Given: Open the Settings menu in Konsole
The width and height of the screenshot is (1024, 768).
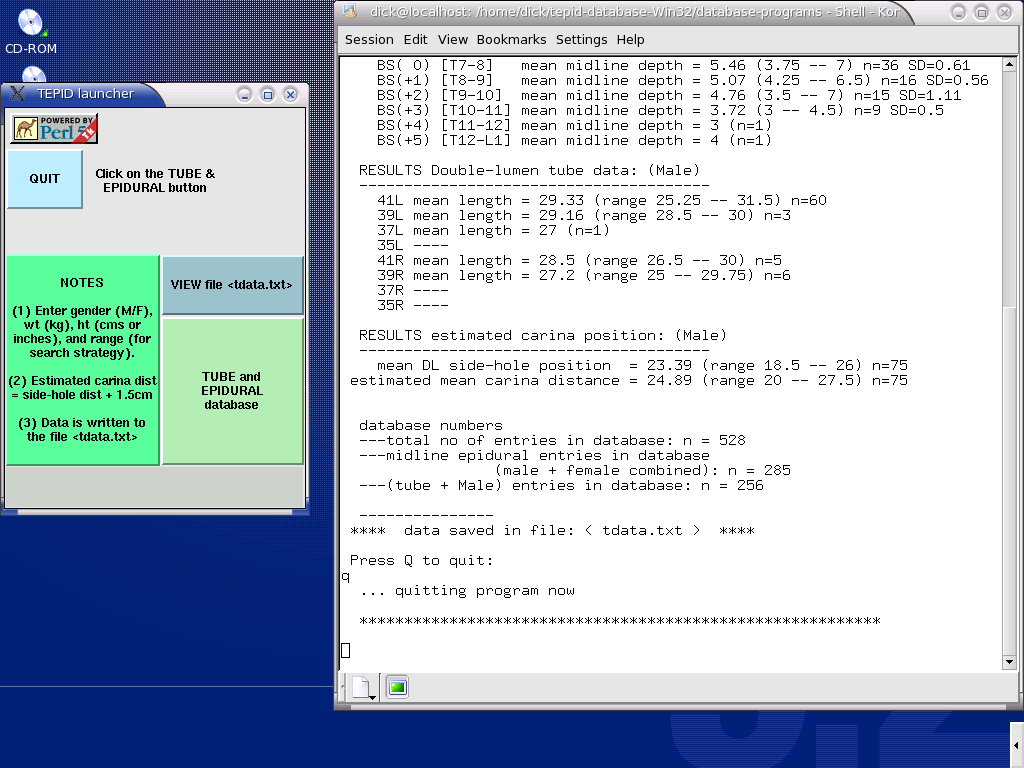Looking at the screenshot, I should click(581, 40).
